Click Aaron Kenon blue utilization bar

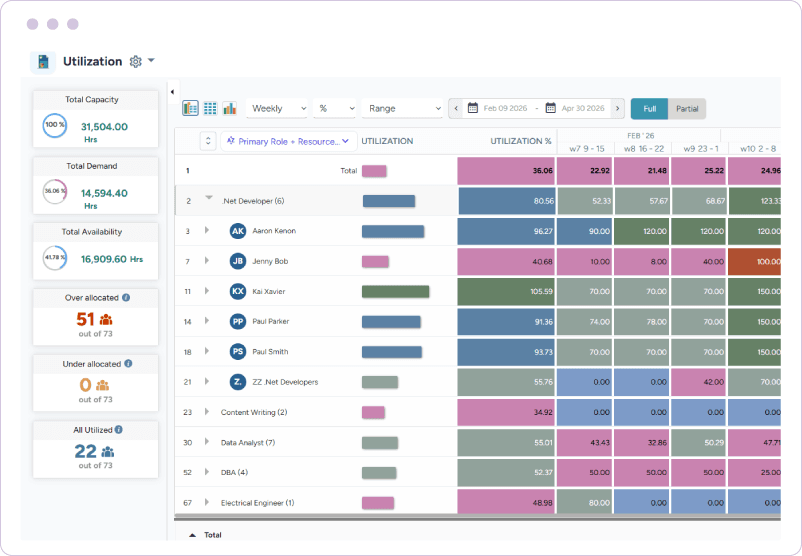393,231
